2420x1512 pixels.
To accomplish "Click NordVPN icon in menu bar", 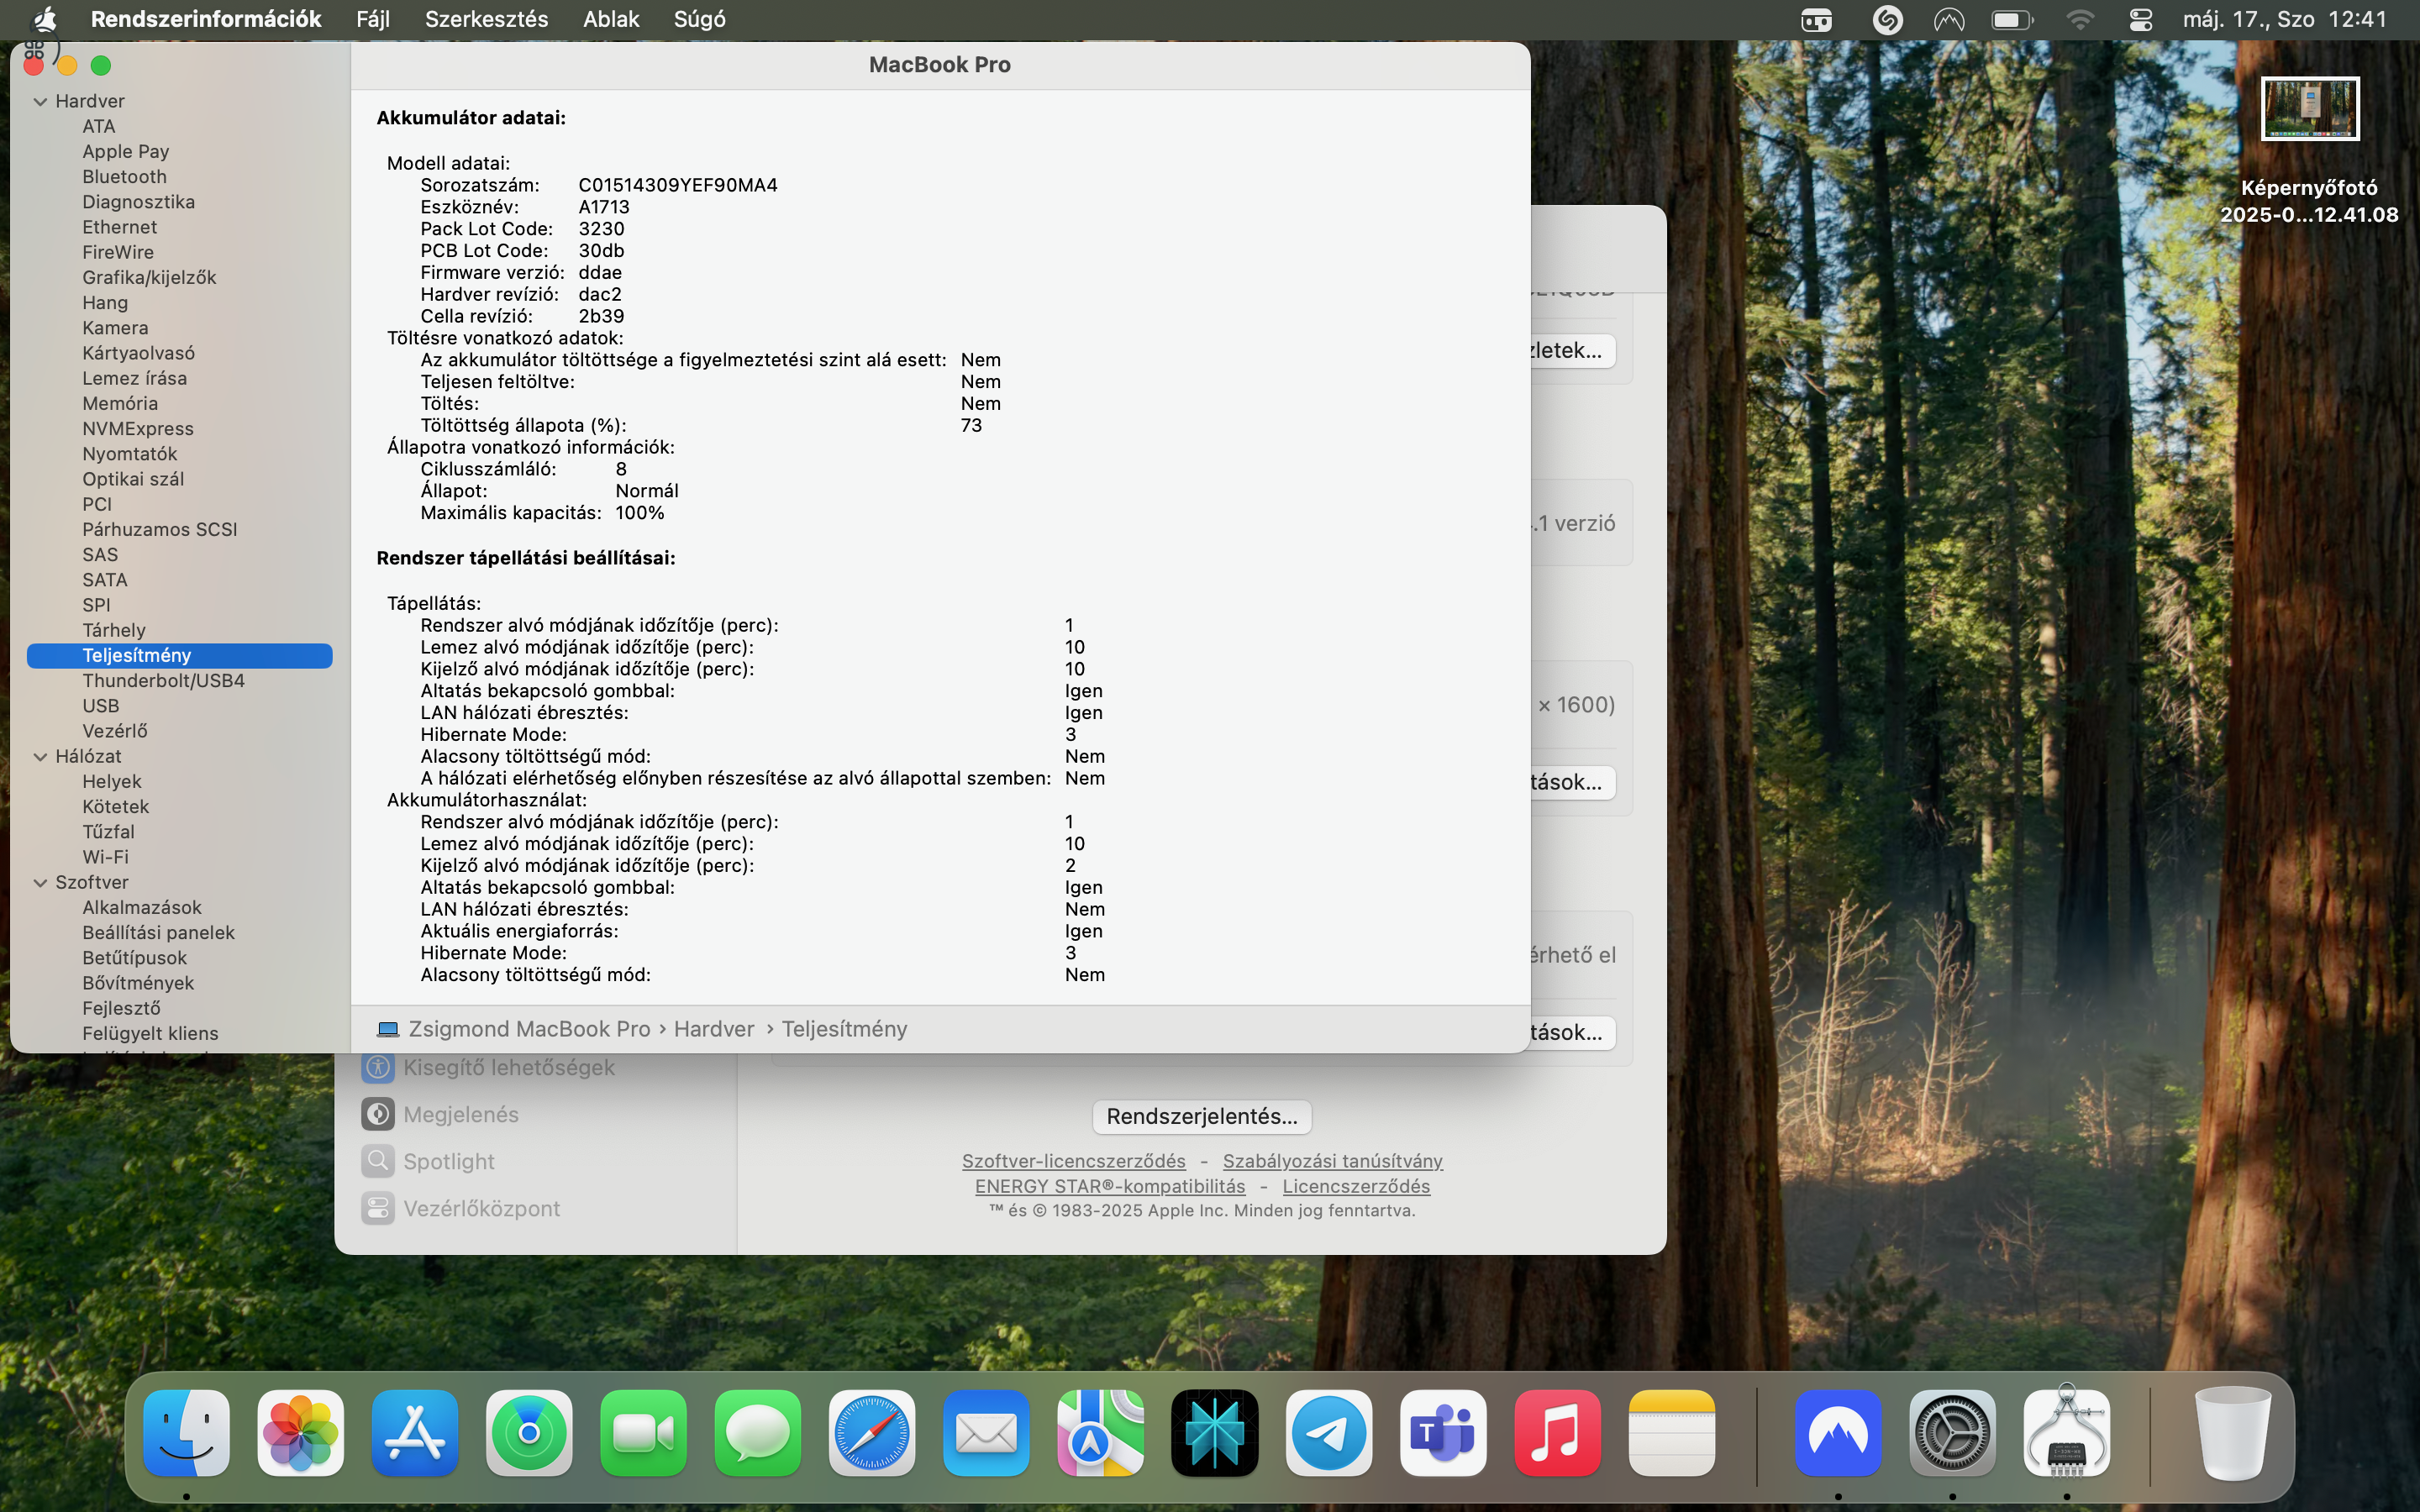I will pos(1949,20).
